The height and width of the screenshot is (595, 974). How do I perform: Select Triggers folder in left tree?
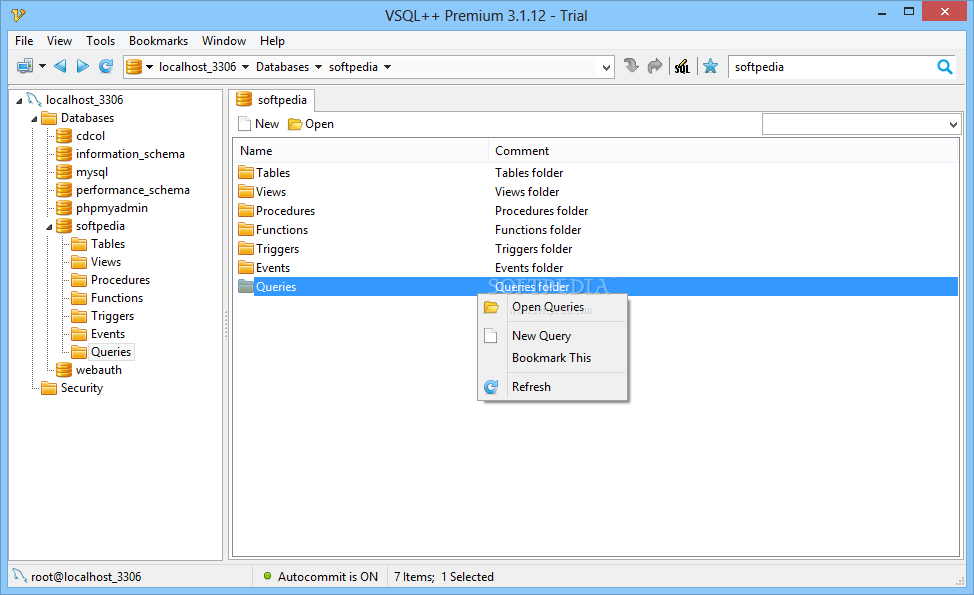[112, 316]
